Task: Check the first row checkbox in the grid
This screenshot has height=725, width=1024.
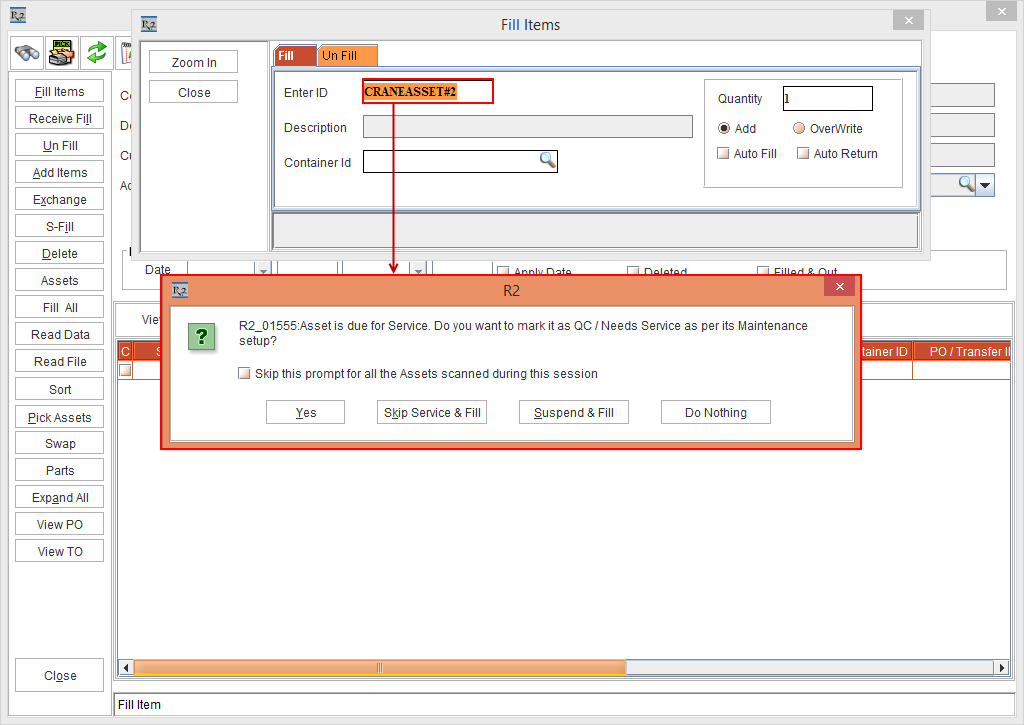Action: (125, 370)
